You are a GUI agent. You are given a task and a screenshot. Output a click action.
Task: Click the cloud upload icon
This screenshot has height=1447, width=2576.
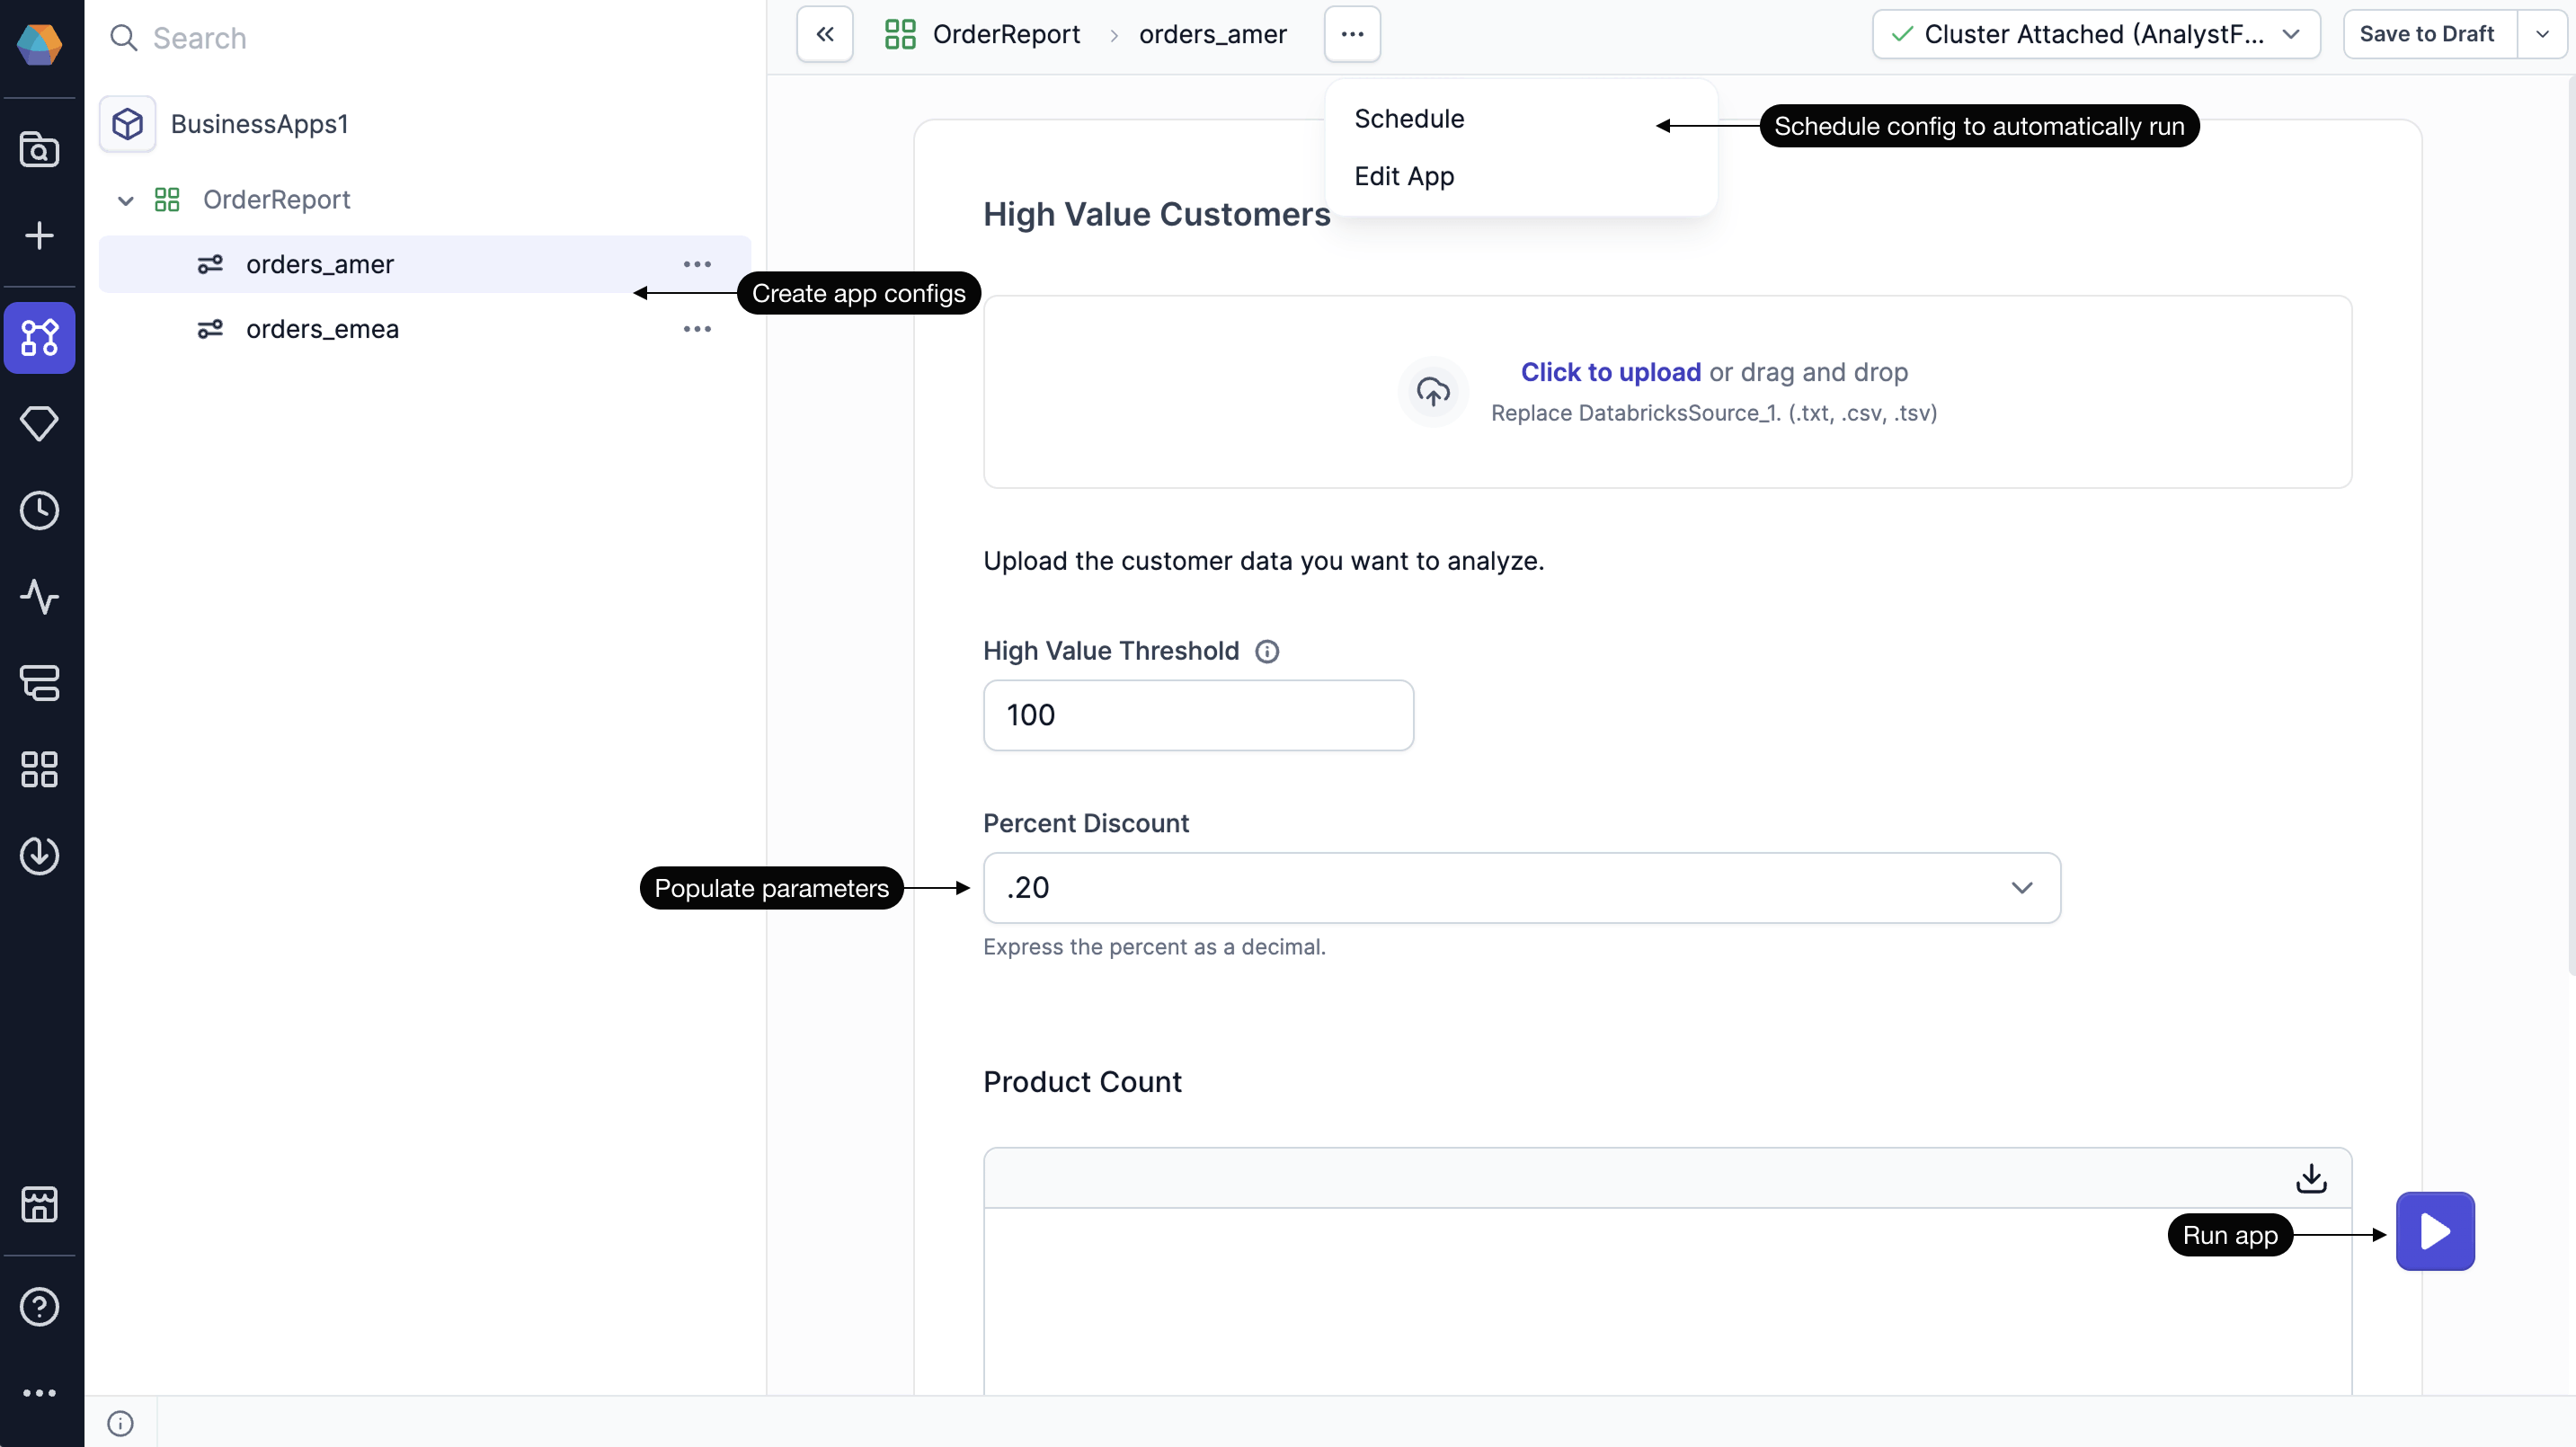[x=1432, y=392]
